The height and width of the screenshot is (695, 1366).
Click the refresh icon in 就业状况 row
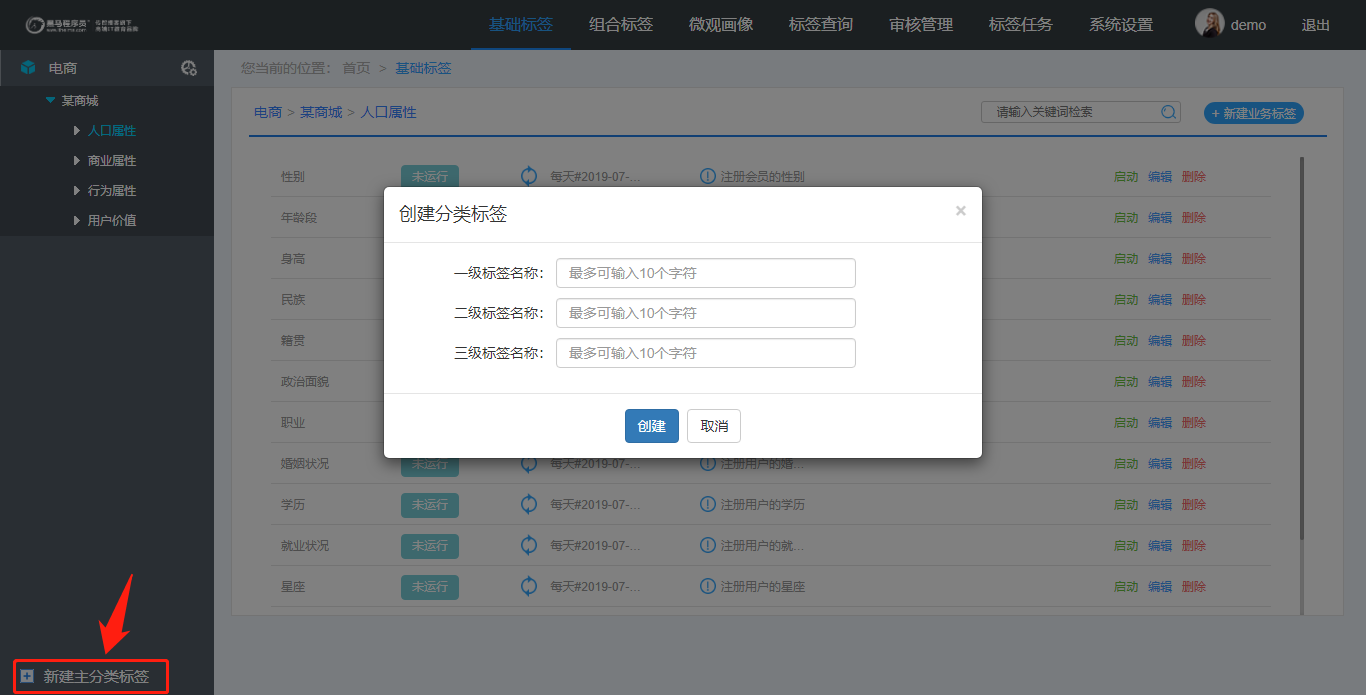point(529,545)
